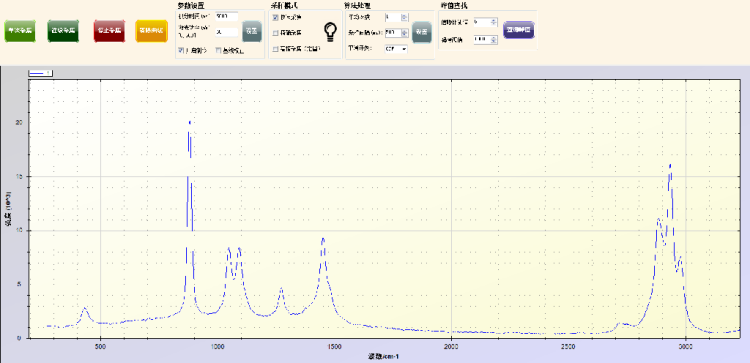Viewport: 750px width, 363px height.
Task: Toggle the first checked acquisition mode checkbox
Action: [276, 17]
